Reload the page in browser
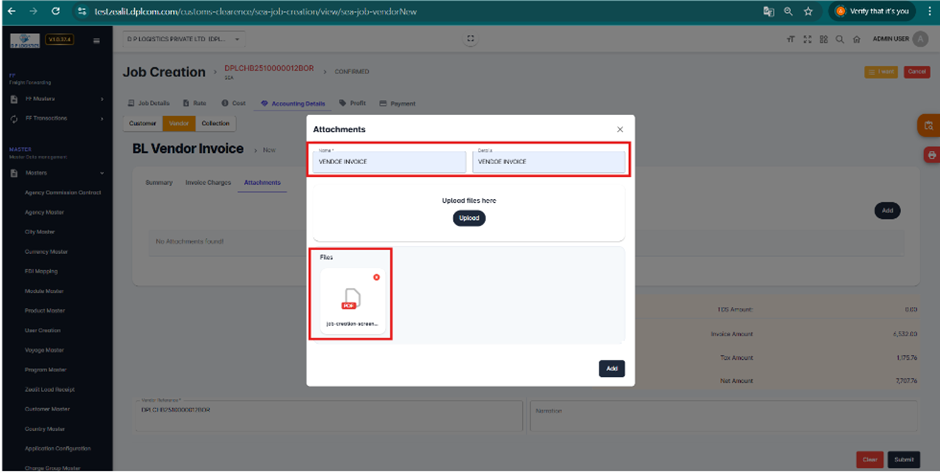This screenshot has height=473, width=940. tap(55, 11)
